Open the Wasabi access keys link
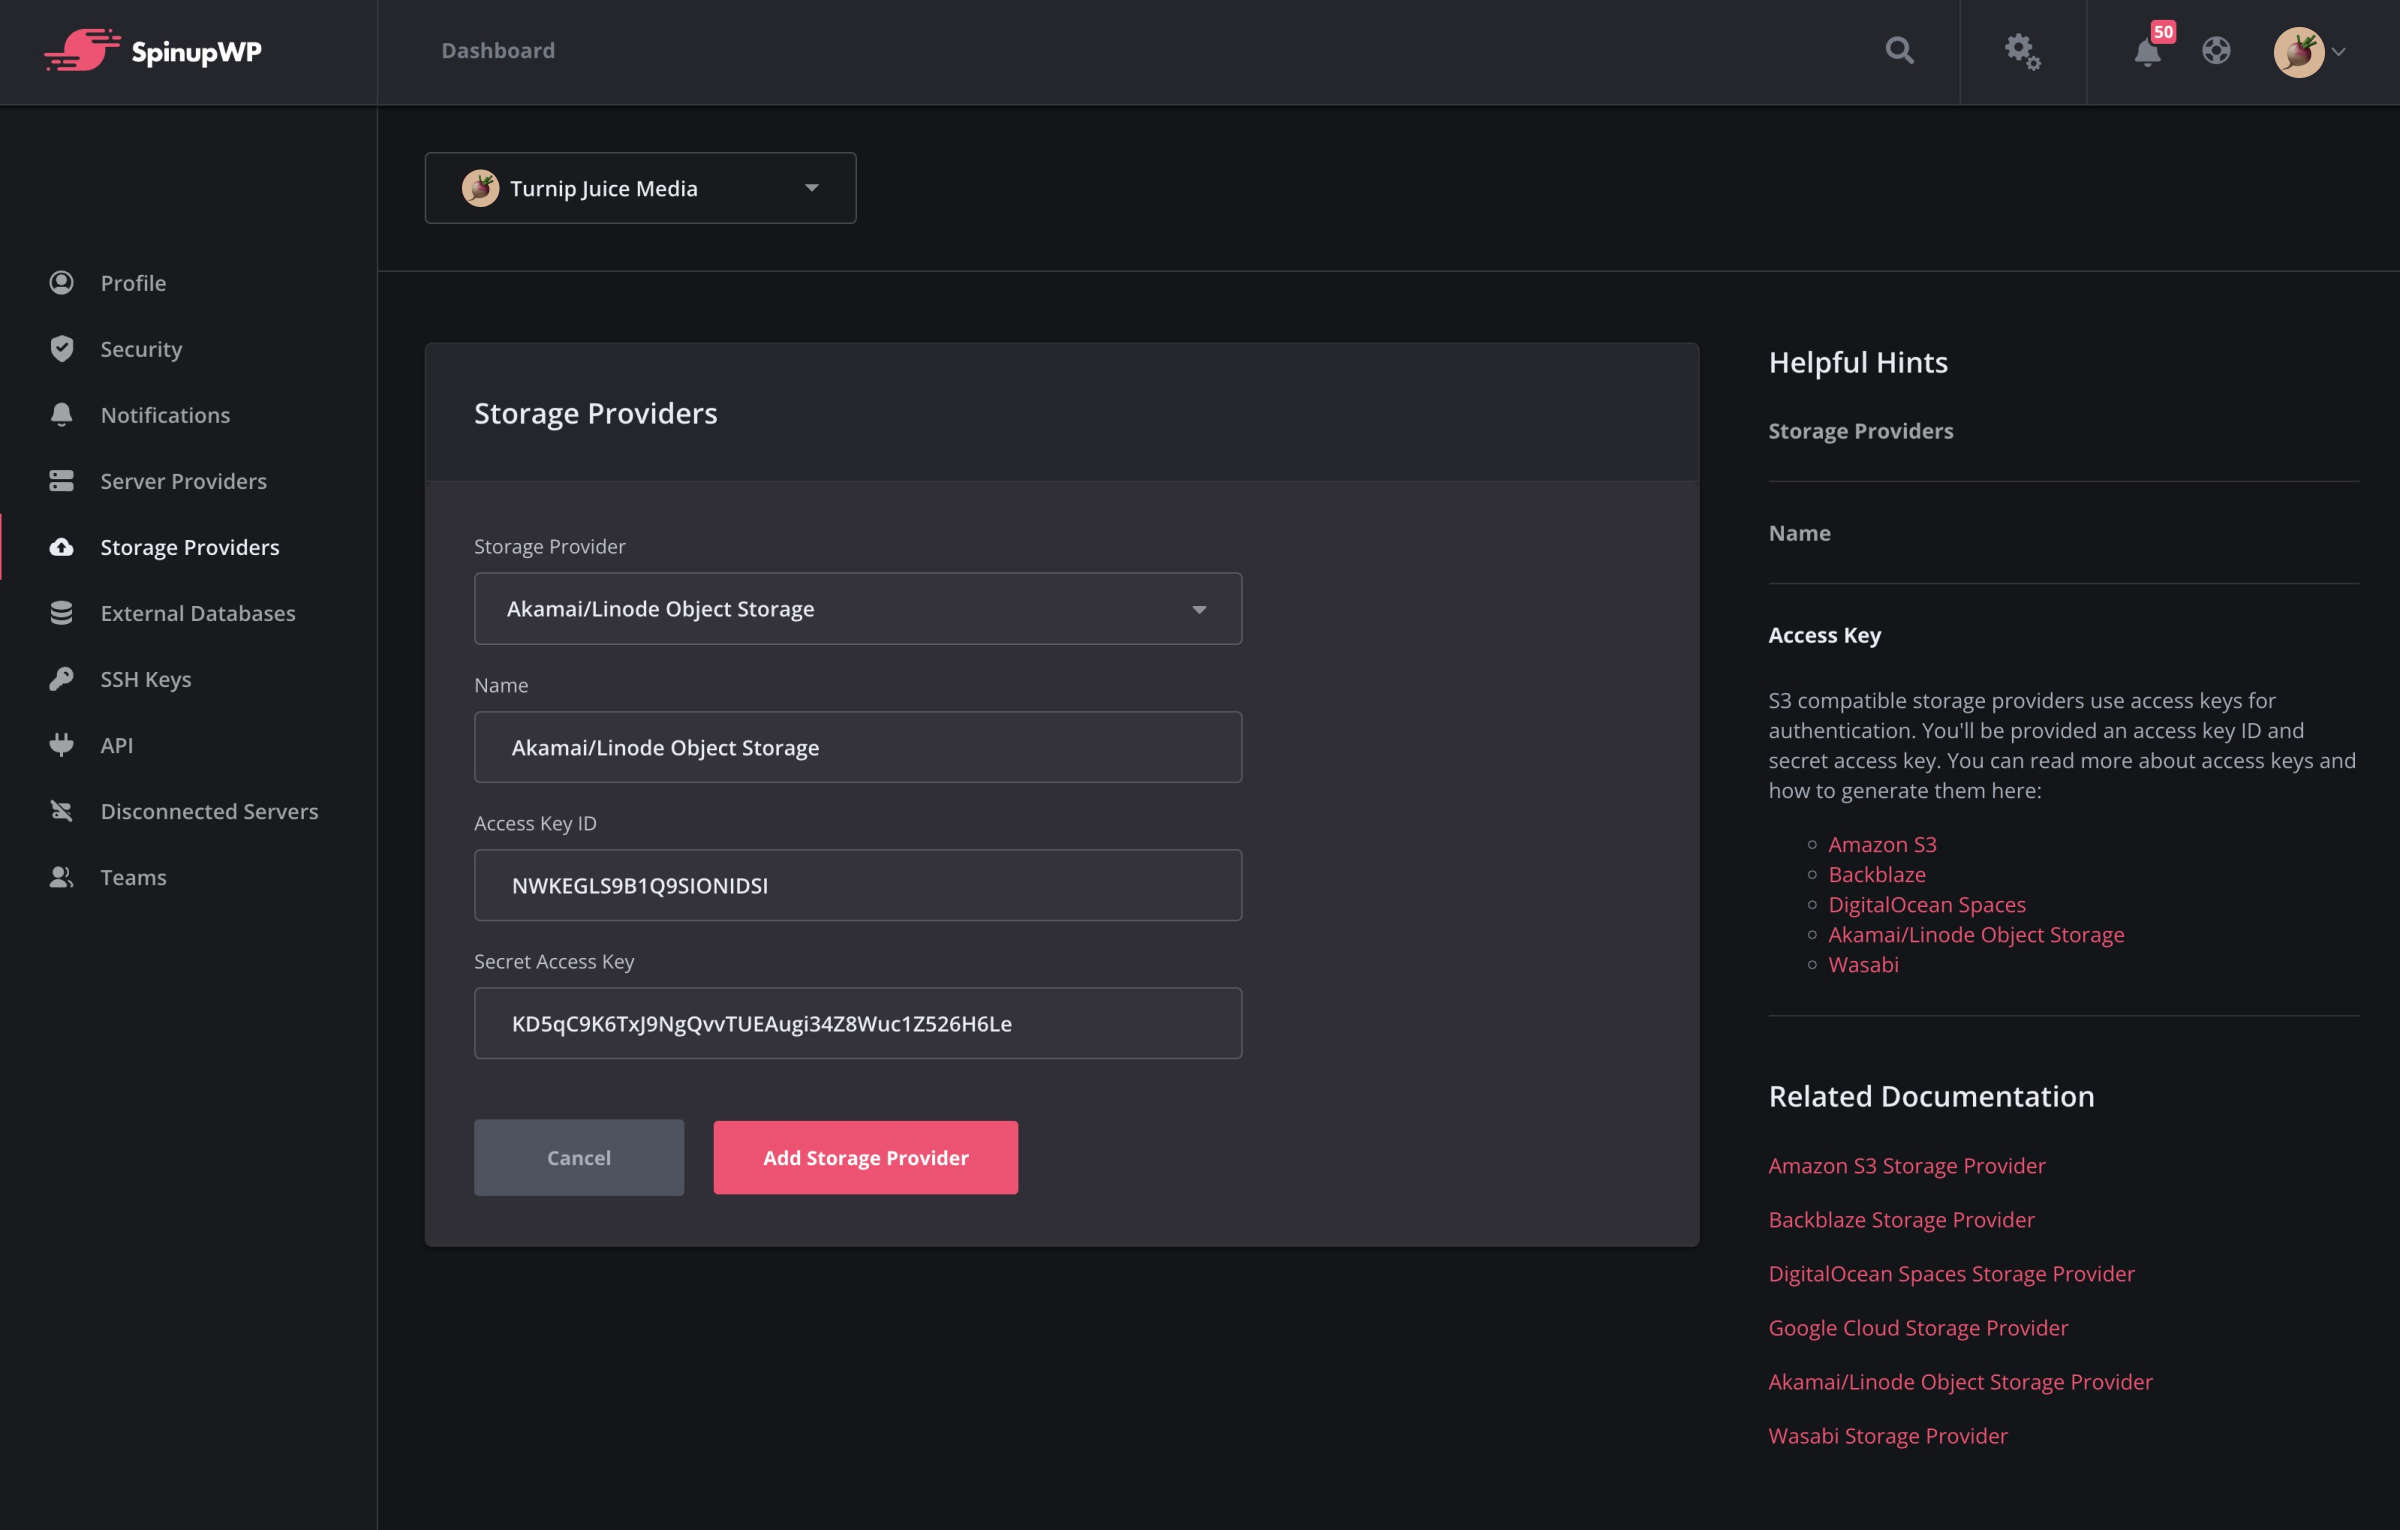Image resolution: width=2400 pixels, height=1530 pixels. point(1863,964)
